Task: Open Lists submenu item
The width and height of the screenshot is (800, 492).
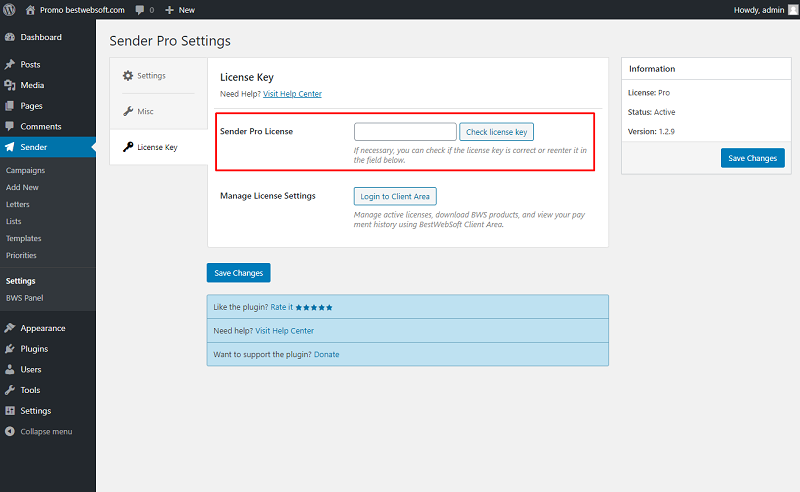Action: point(13,221)
